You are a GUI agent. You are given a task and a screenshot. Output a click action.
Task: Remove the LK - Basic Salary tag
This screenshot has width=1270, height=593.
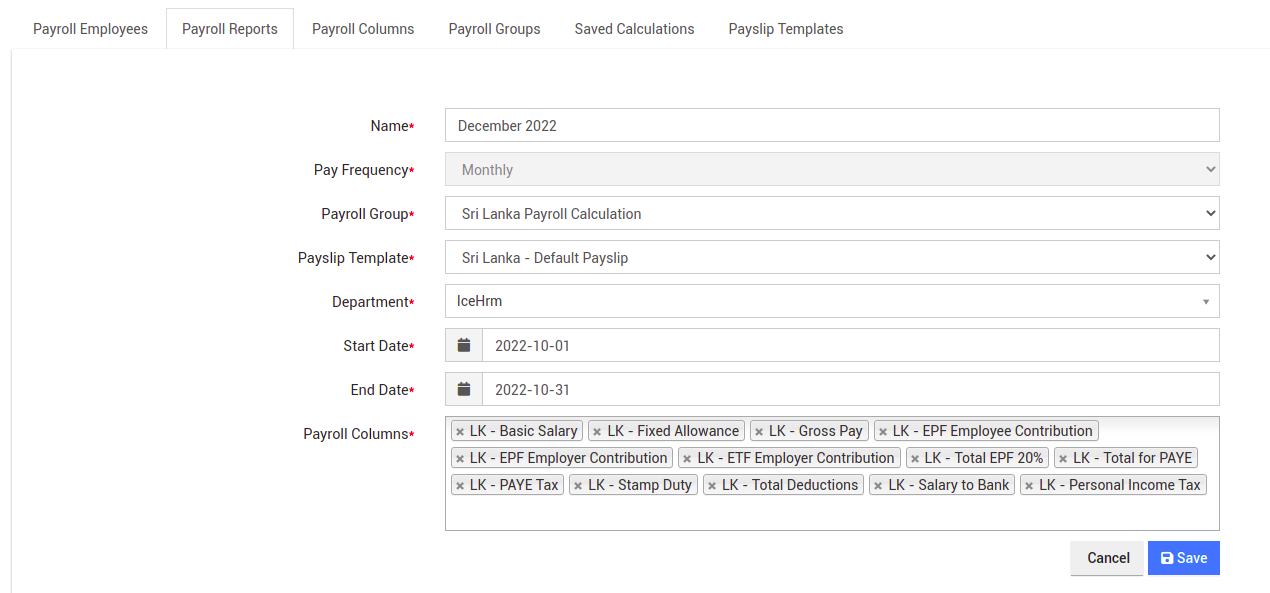(460, 432)
